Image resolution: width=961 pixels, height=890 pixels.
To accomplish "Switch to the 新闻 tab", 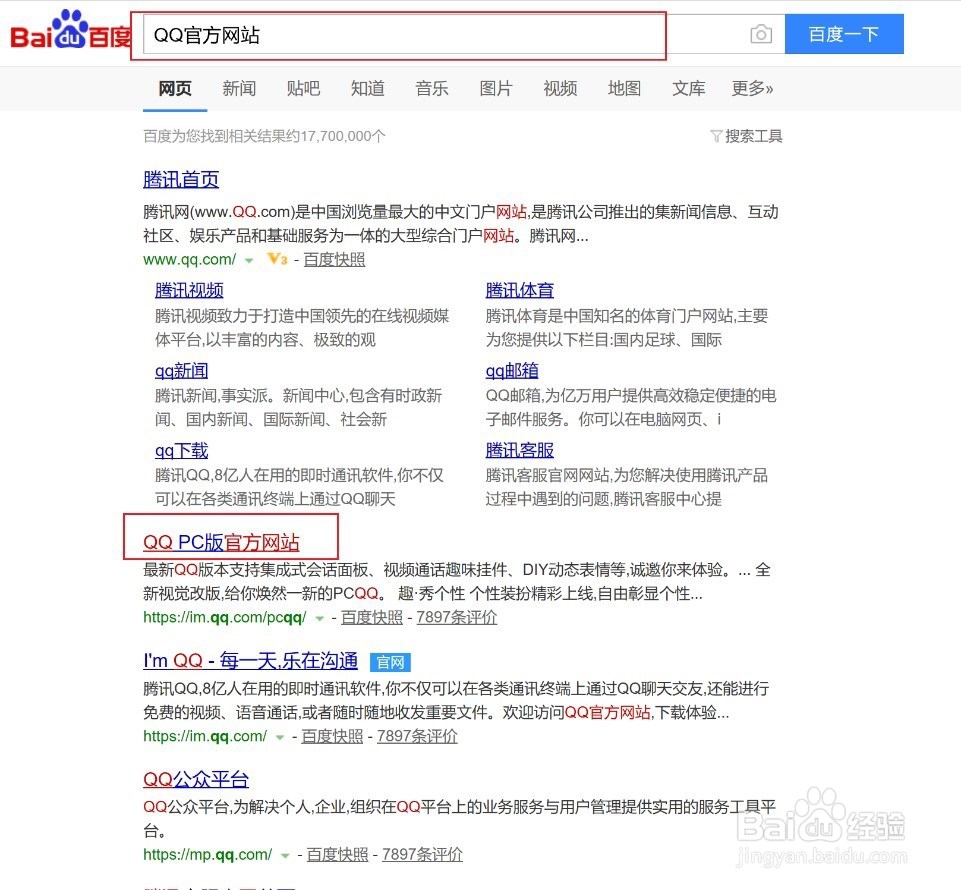I will point(239,89).
